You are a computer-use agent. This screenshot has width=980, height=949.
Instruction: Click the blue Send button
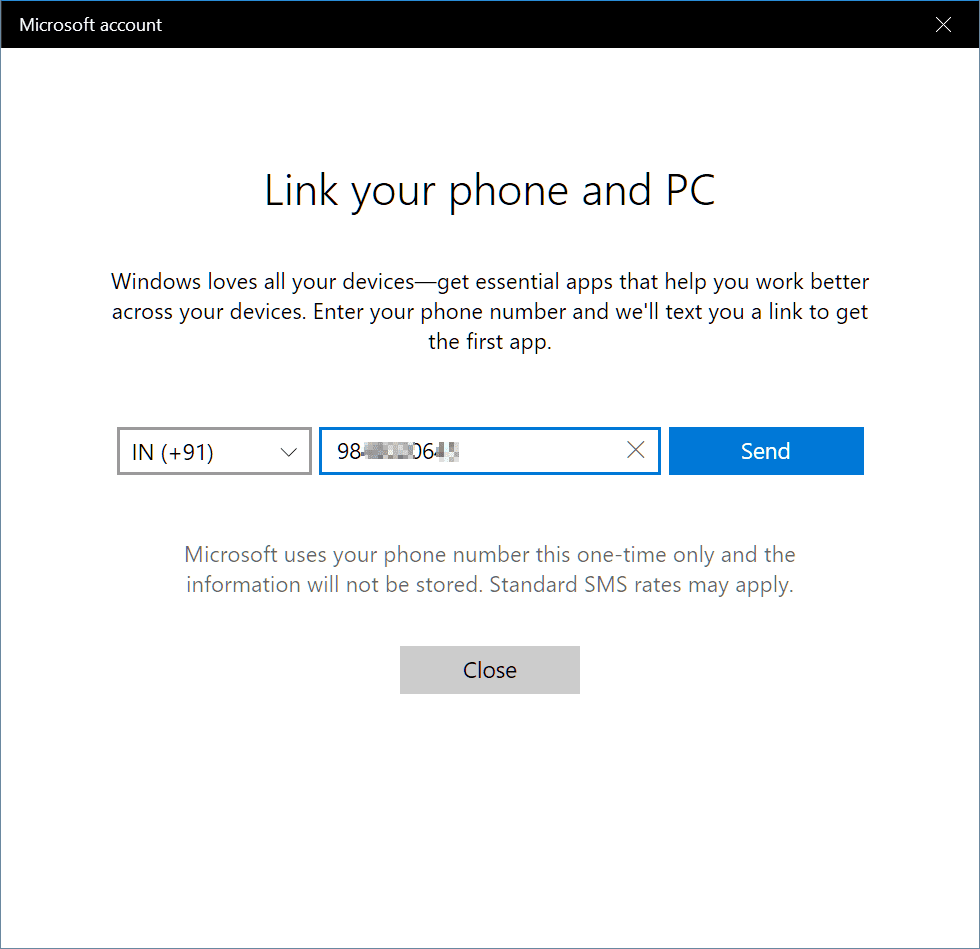coord(766,451)
